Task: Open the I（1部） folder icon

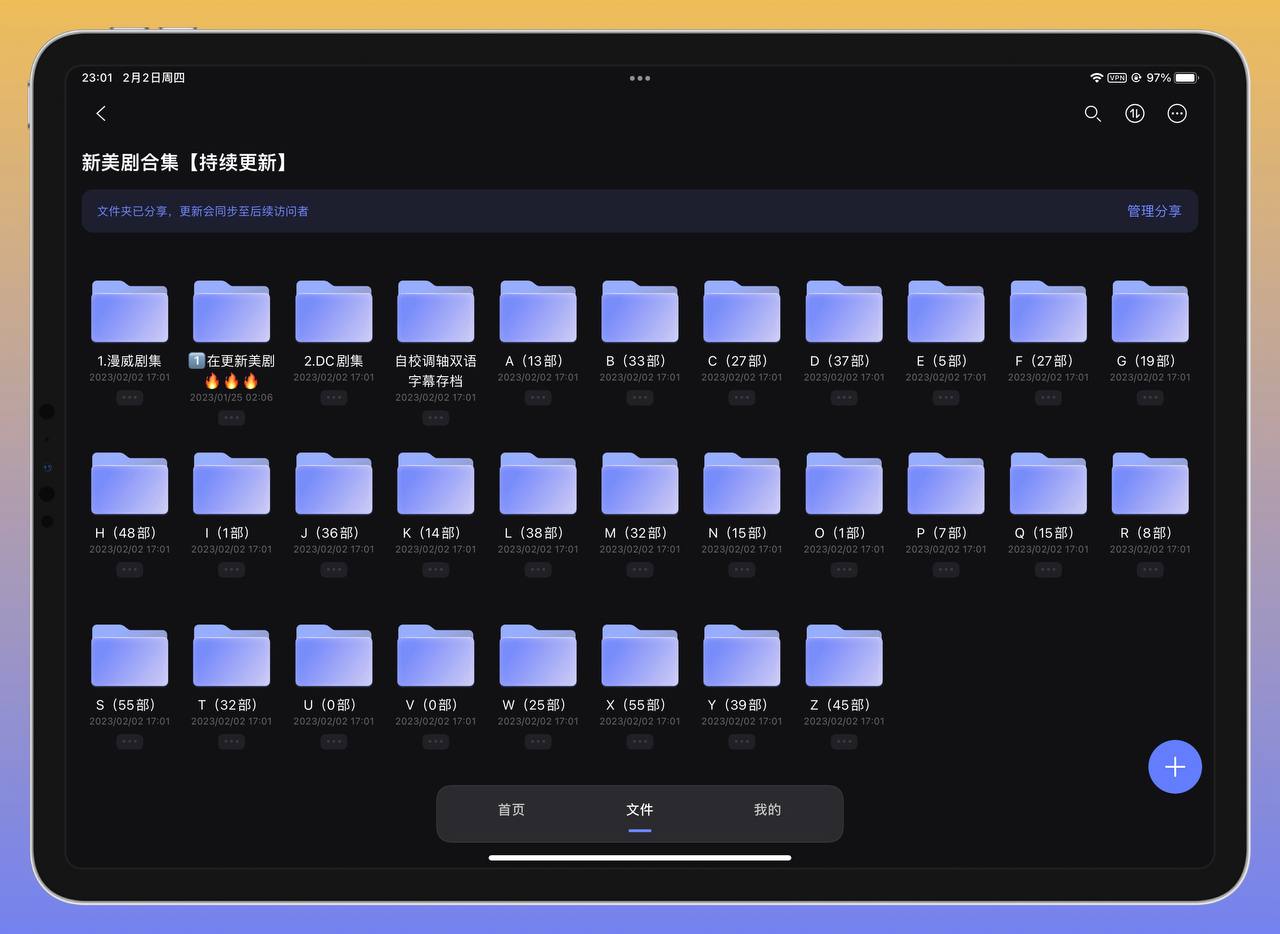Action: [x=232, y=483]
